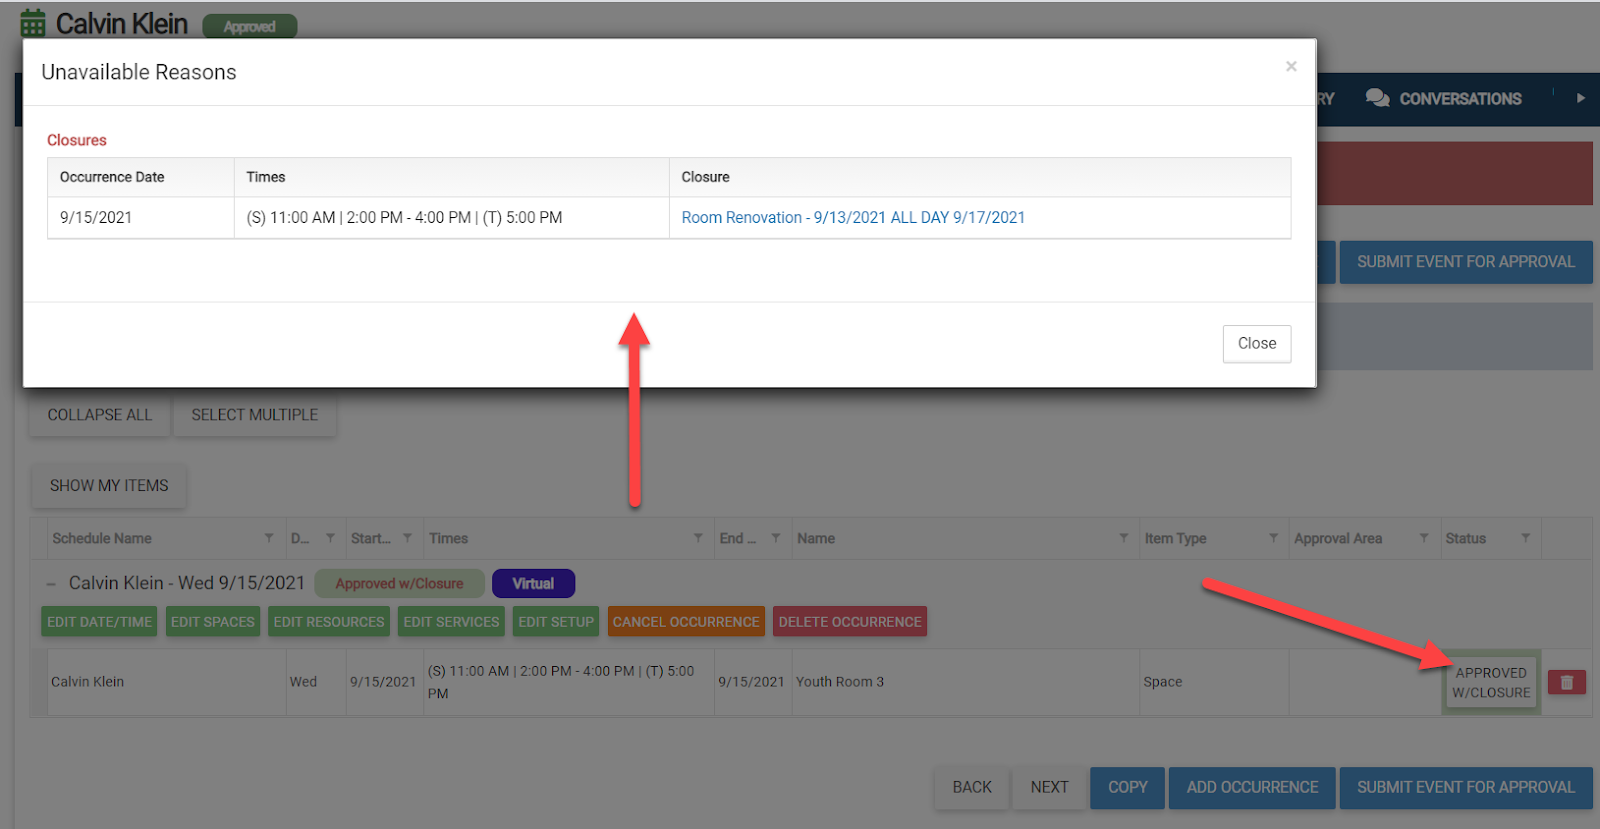
Task: Open the Room Renovation closure link
Action: 852,218
